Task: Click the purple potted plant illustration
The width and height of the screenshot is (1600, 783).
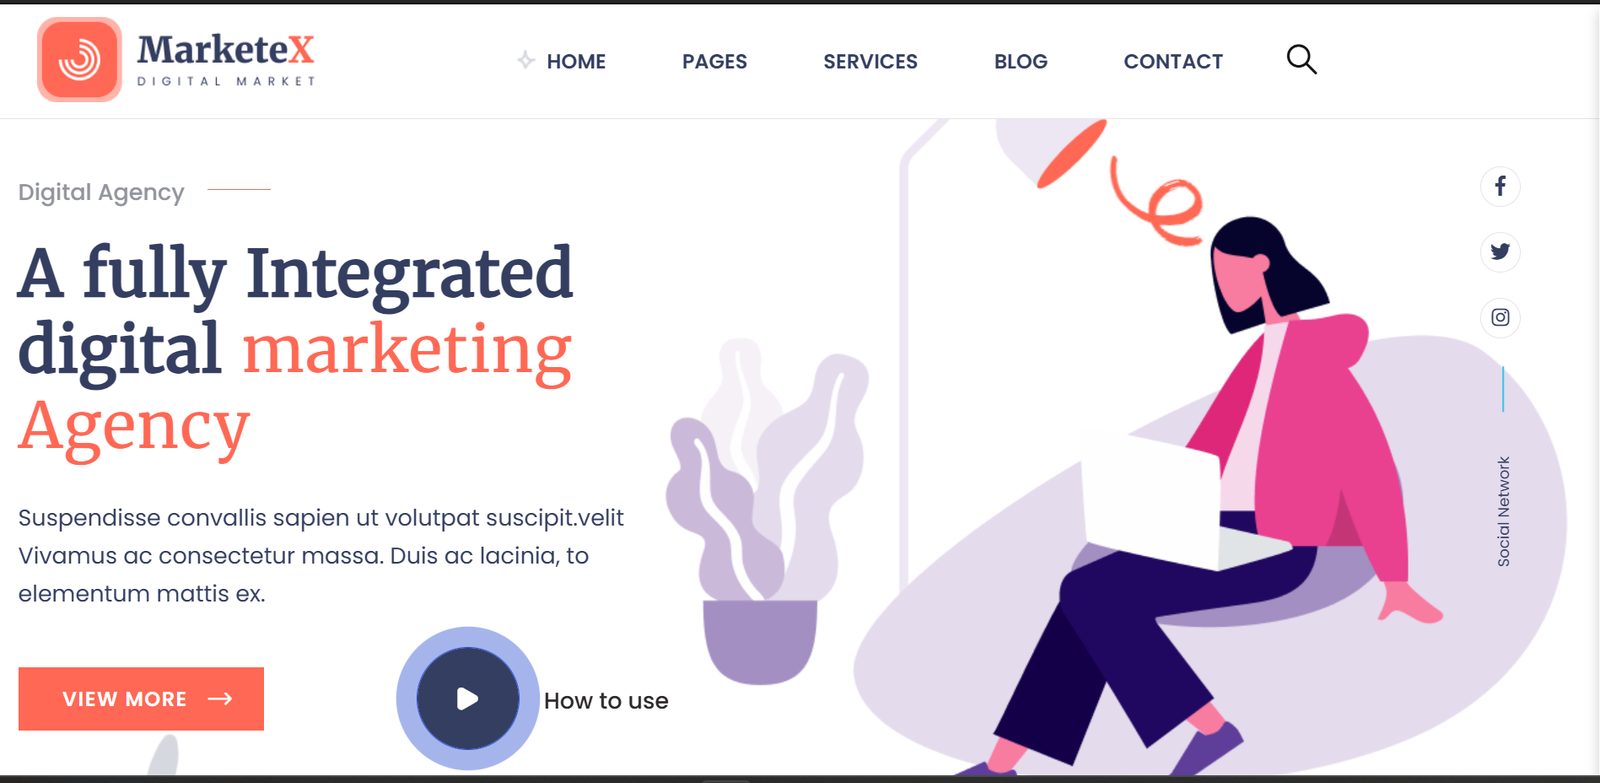Action: click(765, 512)
